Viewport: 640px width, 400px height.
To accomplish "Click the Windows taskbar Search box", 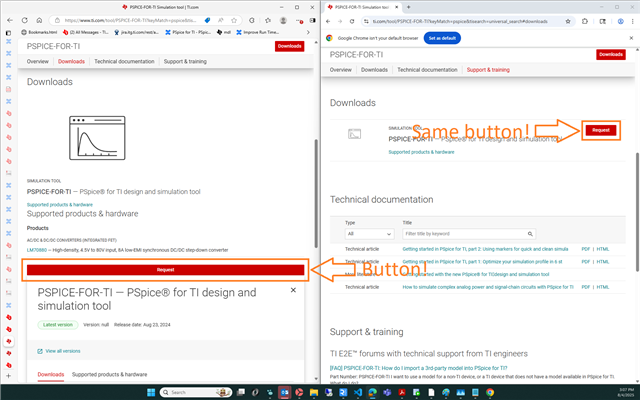I will [196, 392].
